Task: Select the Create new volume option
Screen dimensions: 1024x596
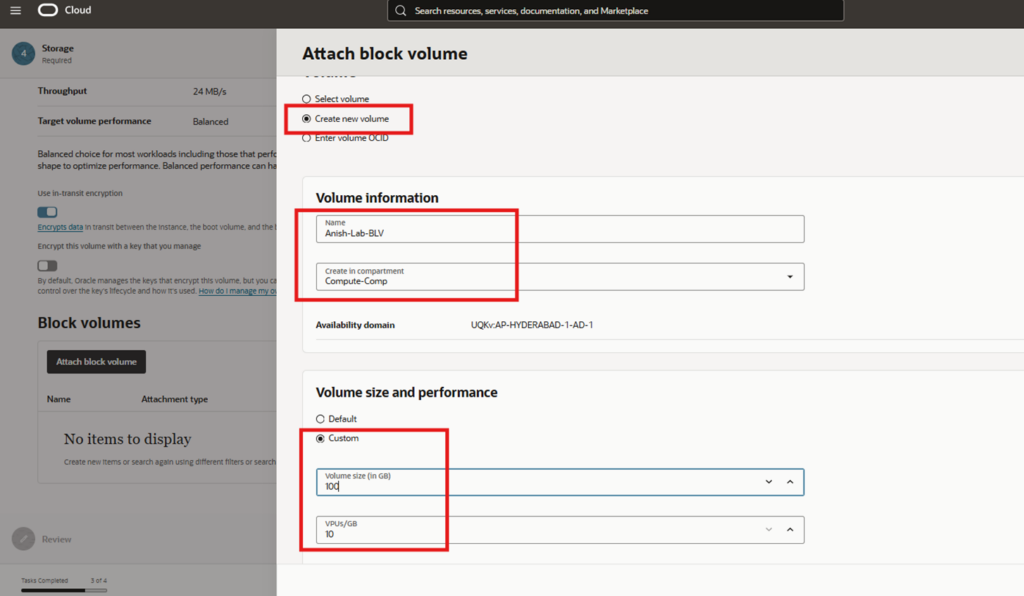Action: click(x=307, y=119)
